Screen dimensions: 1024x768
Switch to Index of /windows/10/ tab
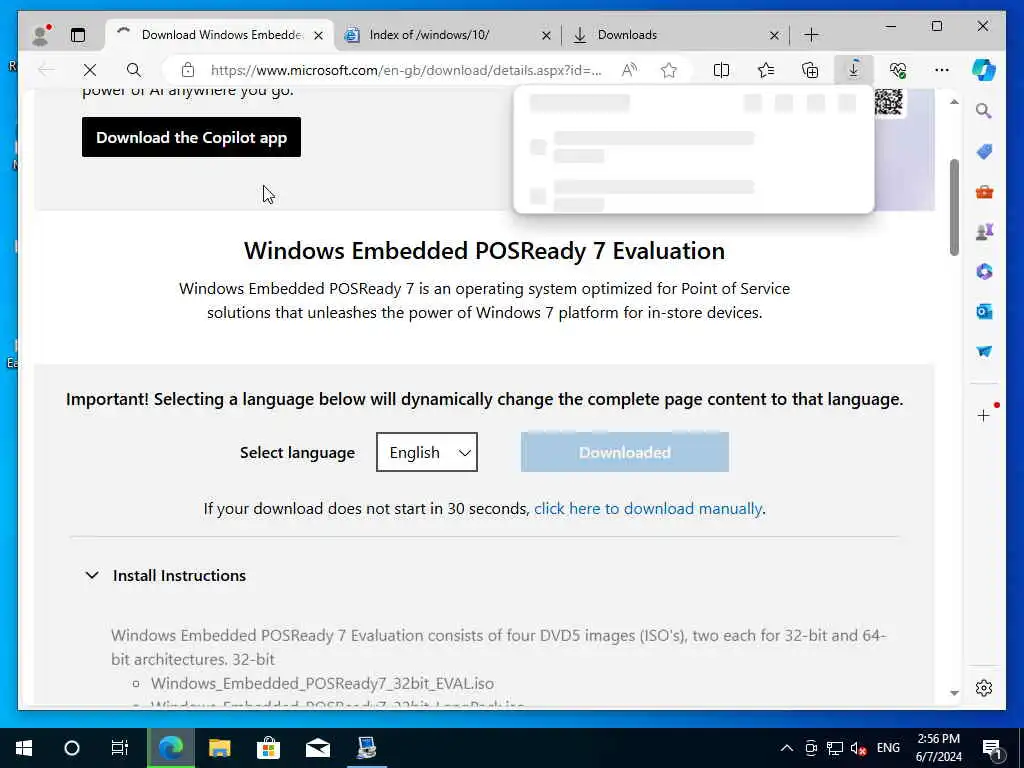447,35
